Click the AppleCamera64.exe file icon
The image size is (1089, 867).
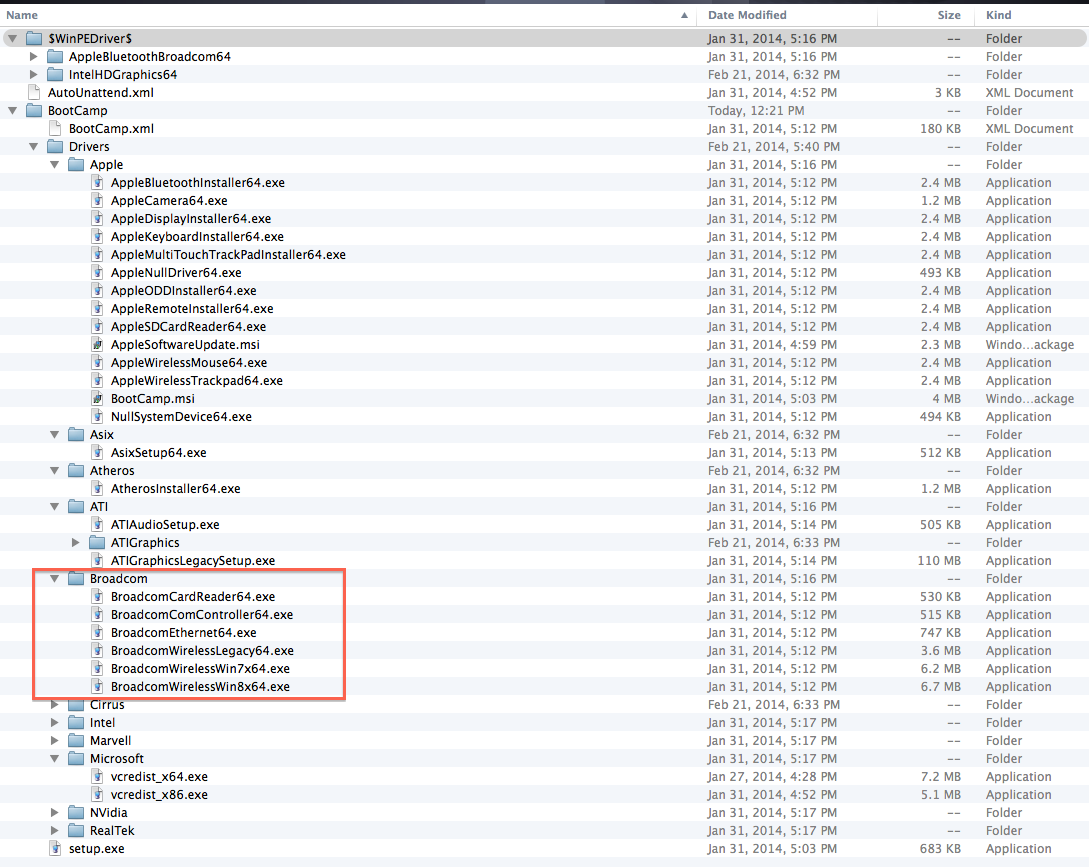coord(98,201)
